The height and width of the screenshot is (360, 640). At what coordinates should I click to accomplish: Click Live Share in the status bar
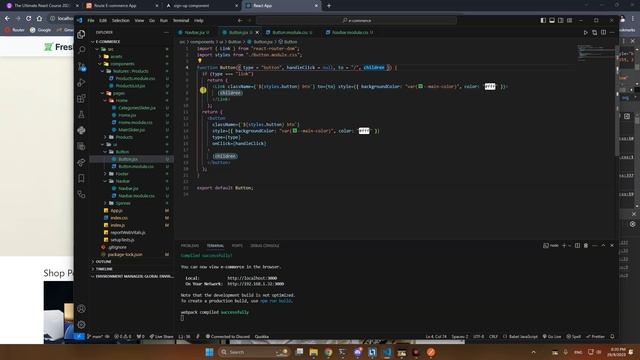(x=161, y=336)
